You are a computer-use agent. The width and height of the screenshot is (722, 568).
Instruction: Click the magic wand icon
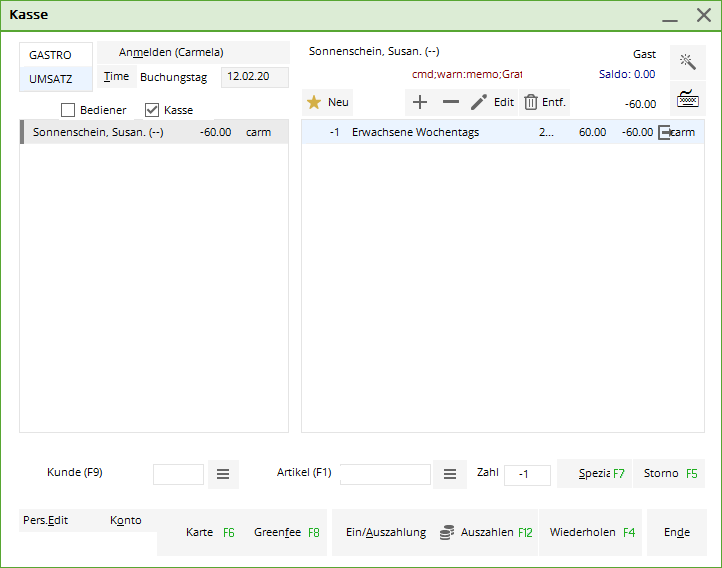(x=687, y=62)
